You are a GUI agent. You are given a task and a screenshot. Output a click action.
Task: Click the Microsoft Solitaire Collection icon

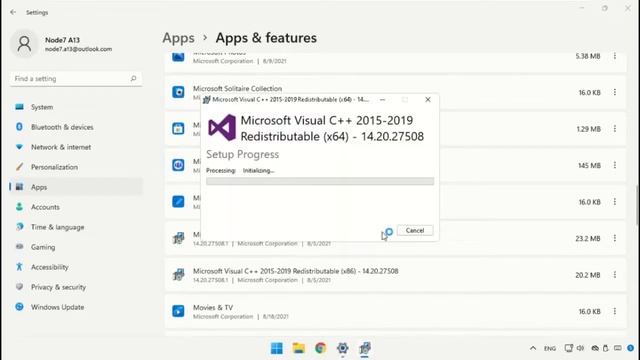pyautogui.click(x=178, y=92)
